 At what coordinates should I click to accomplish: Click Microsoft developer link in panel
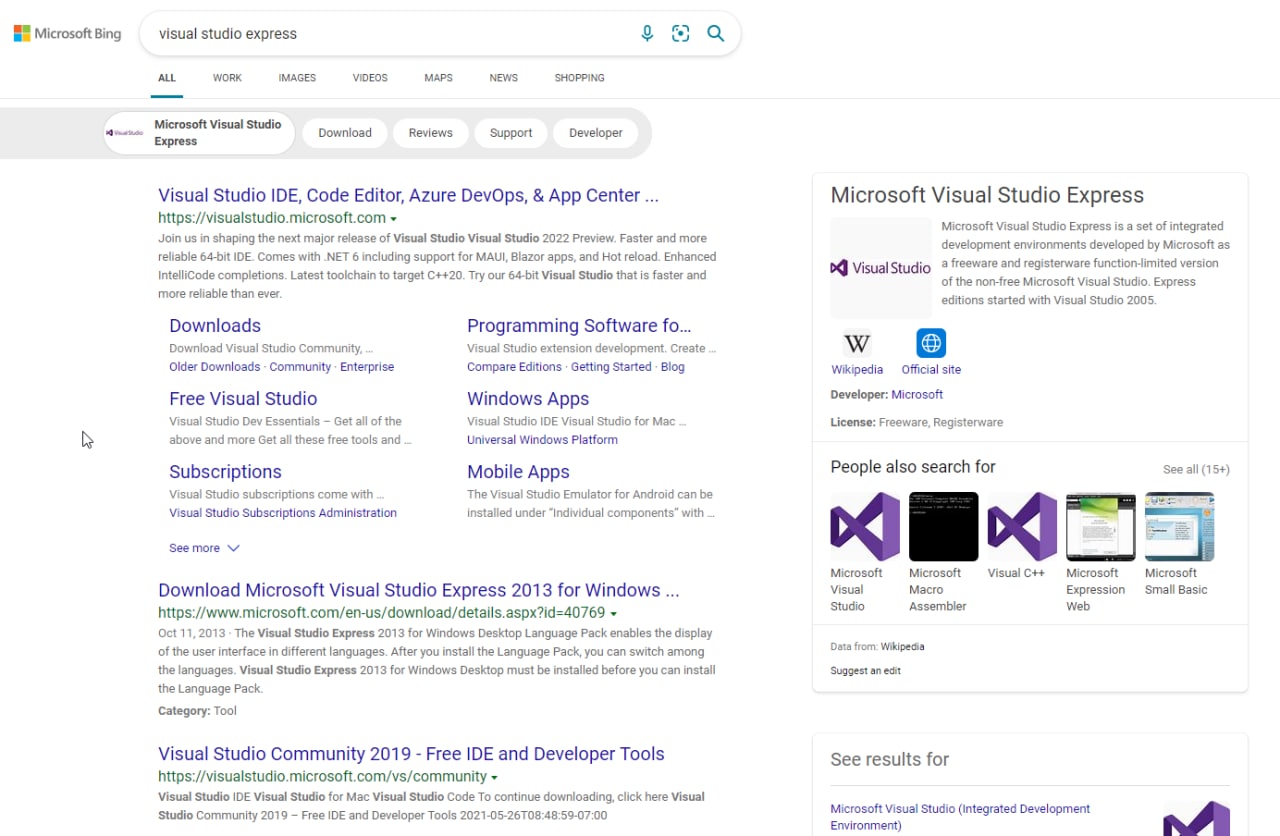pos(917,395)
